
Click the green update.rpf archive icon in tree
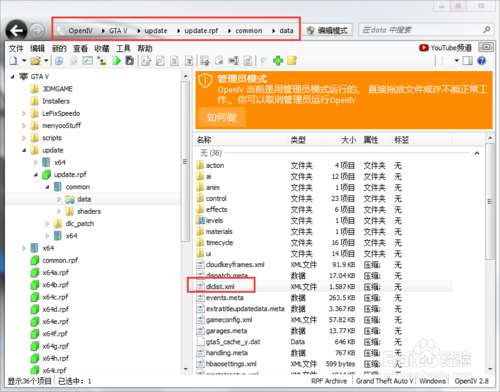[x=46, y=174]
